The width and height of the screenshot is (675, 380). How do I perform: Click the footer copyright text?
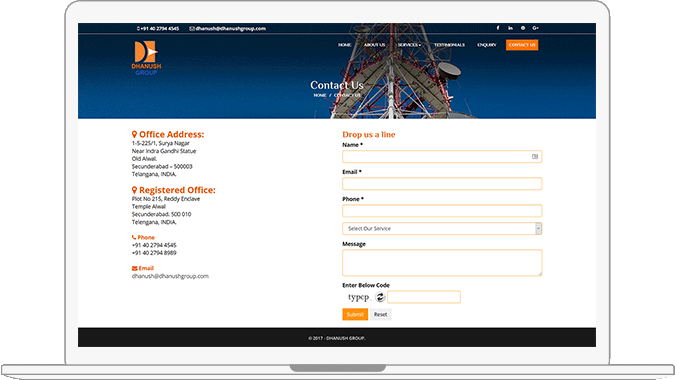pyautogui.click(x=337, y=338)
